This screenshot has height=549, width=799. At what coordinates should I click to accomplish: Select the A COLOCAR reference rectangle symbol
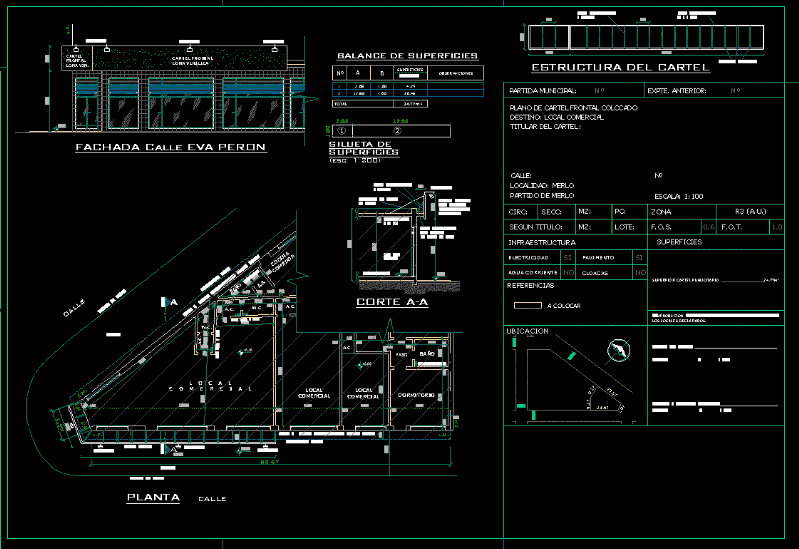[526, 305]
